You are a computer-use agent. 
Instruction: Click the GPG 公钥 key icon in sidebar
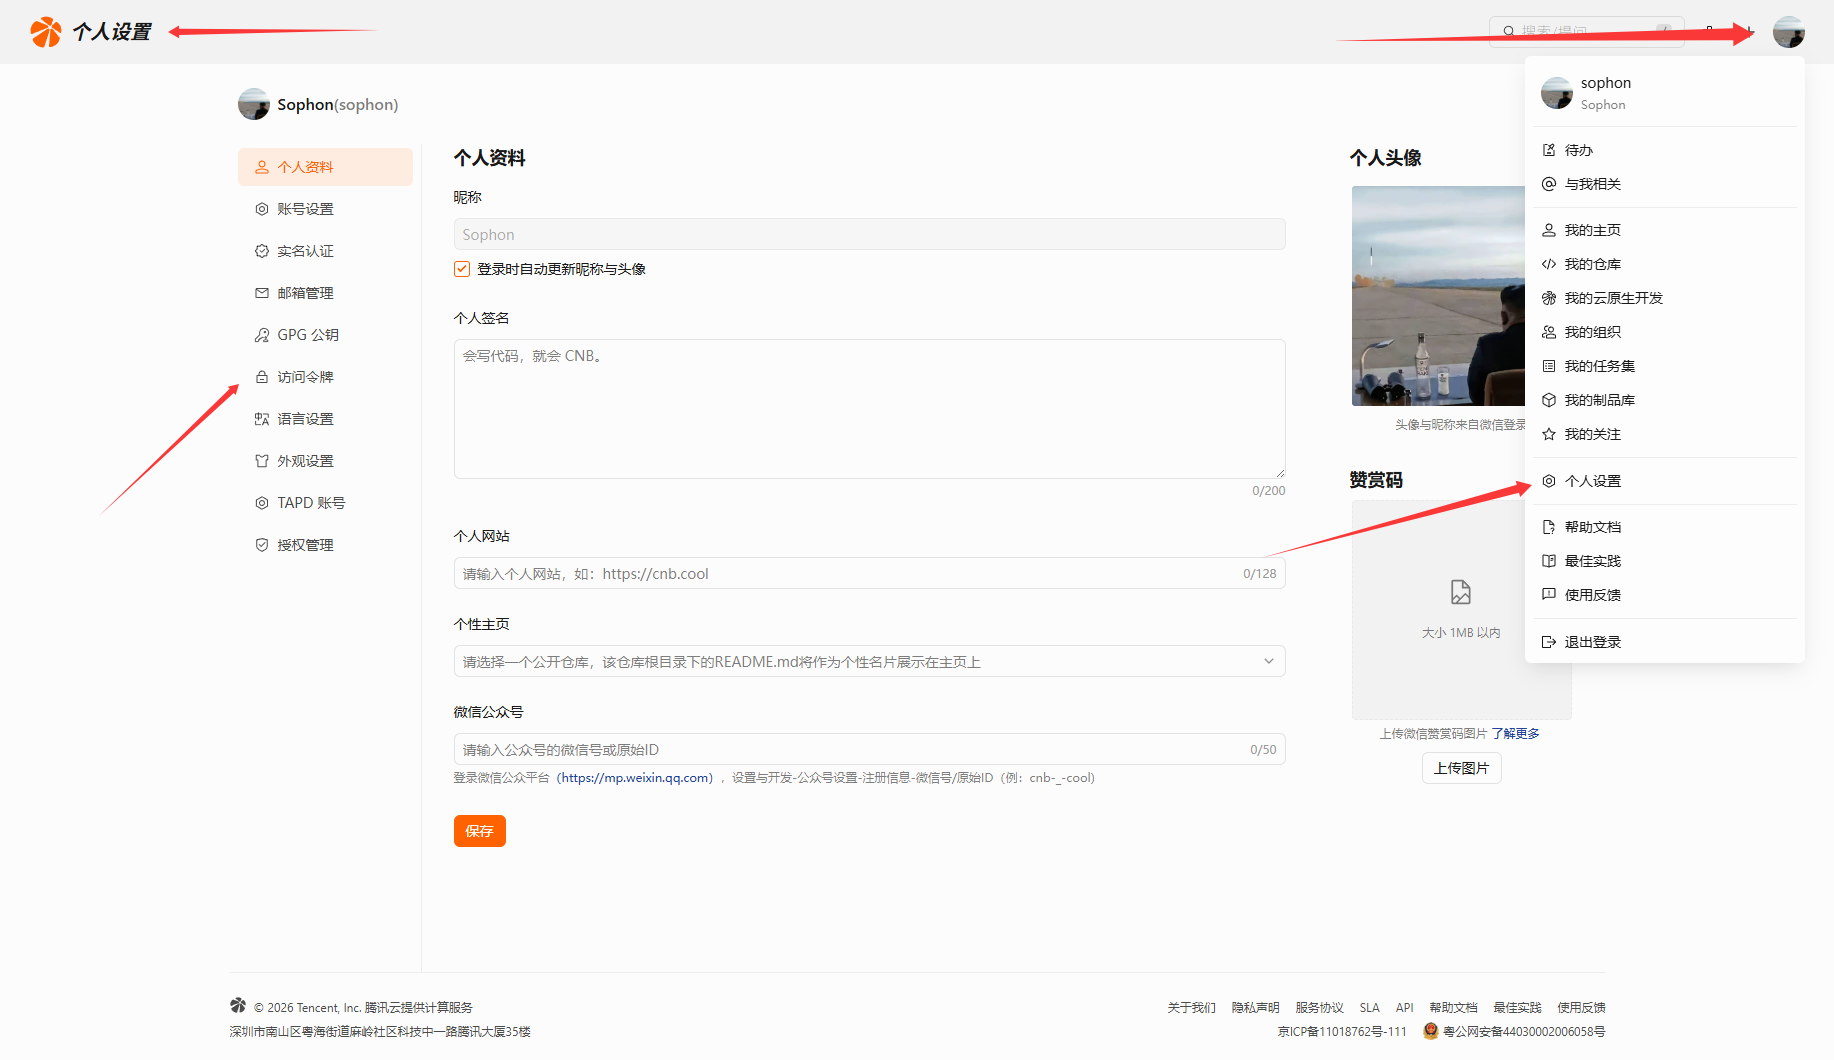coord(262,335)
